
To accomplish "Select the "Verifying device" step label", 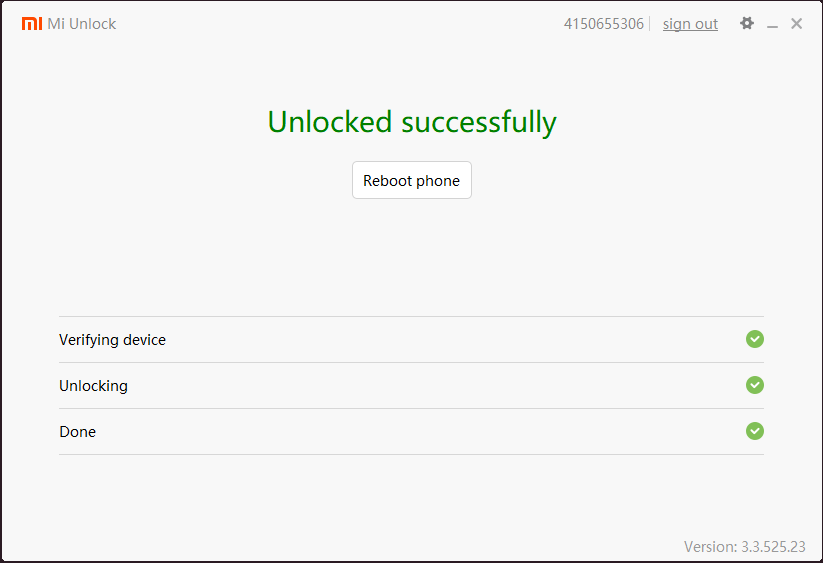I will coord(112,340).
